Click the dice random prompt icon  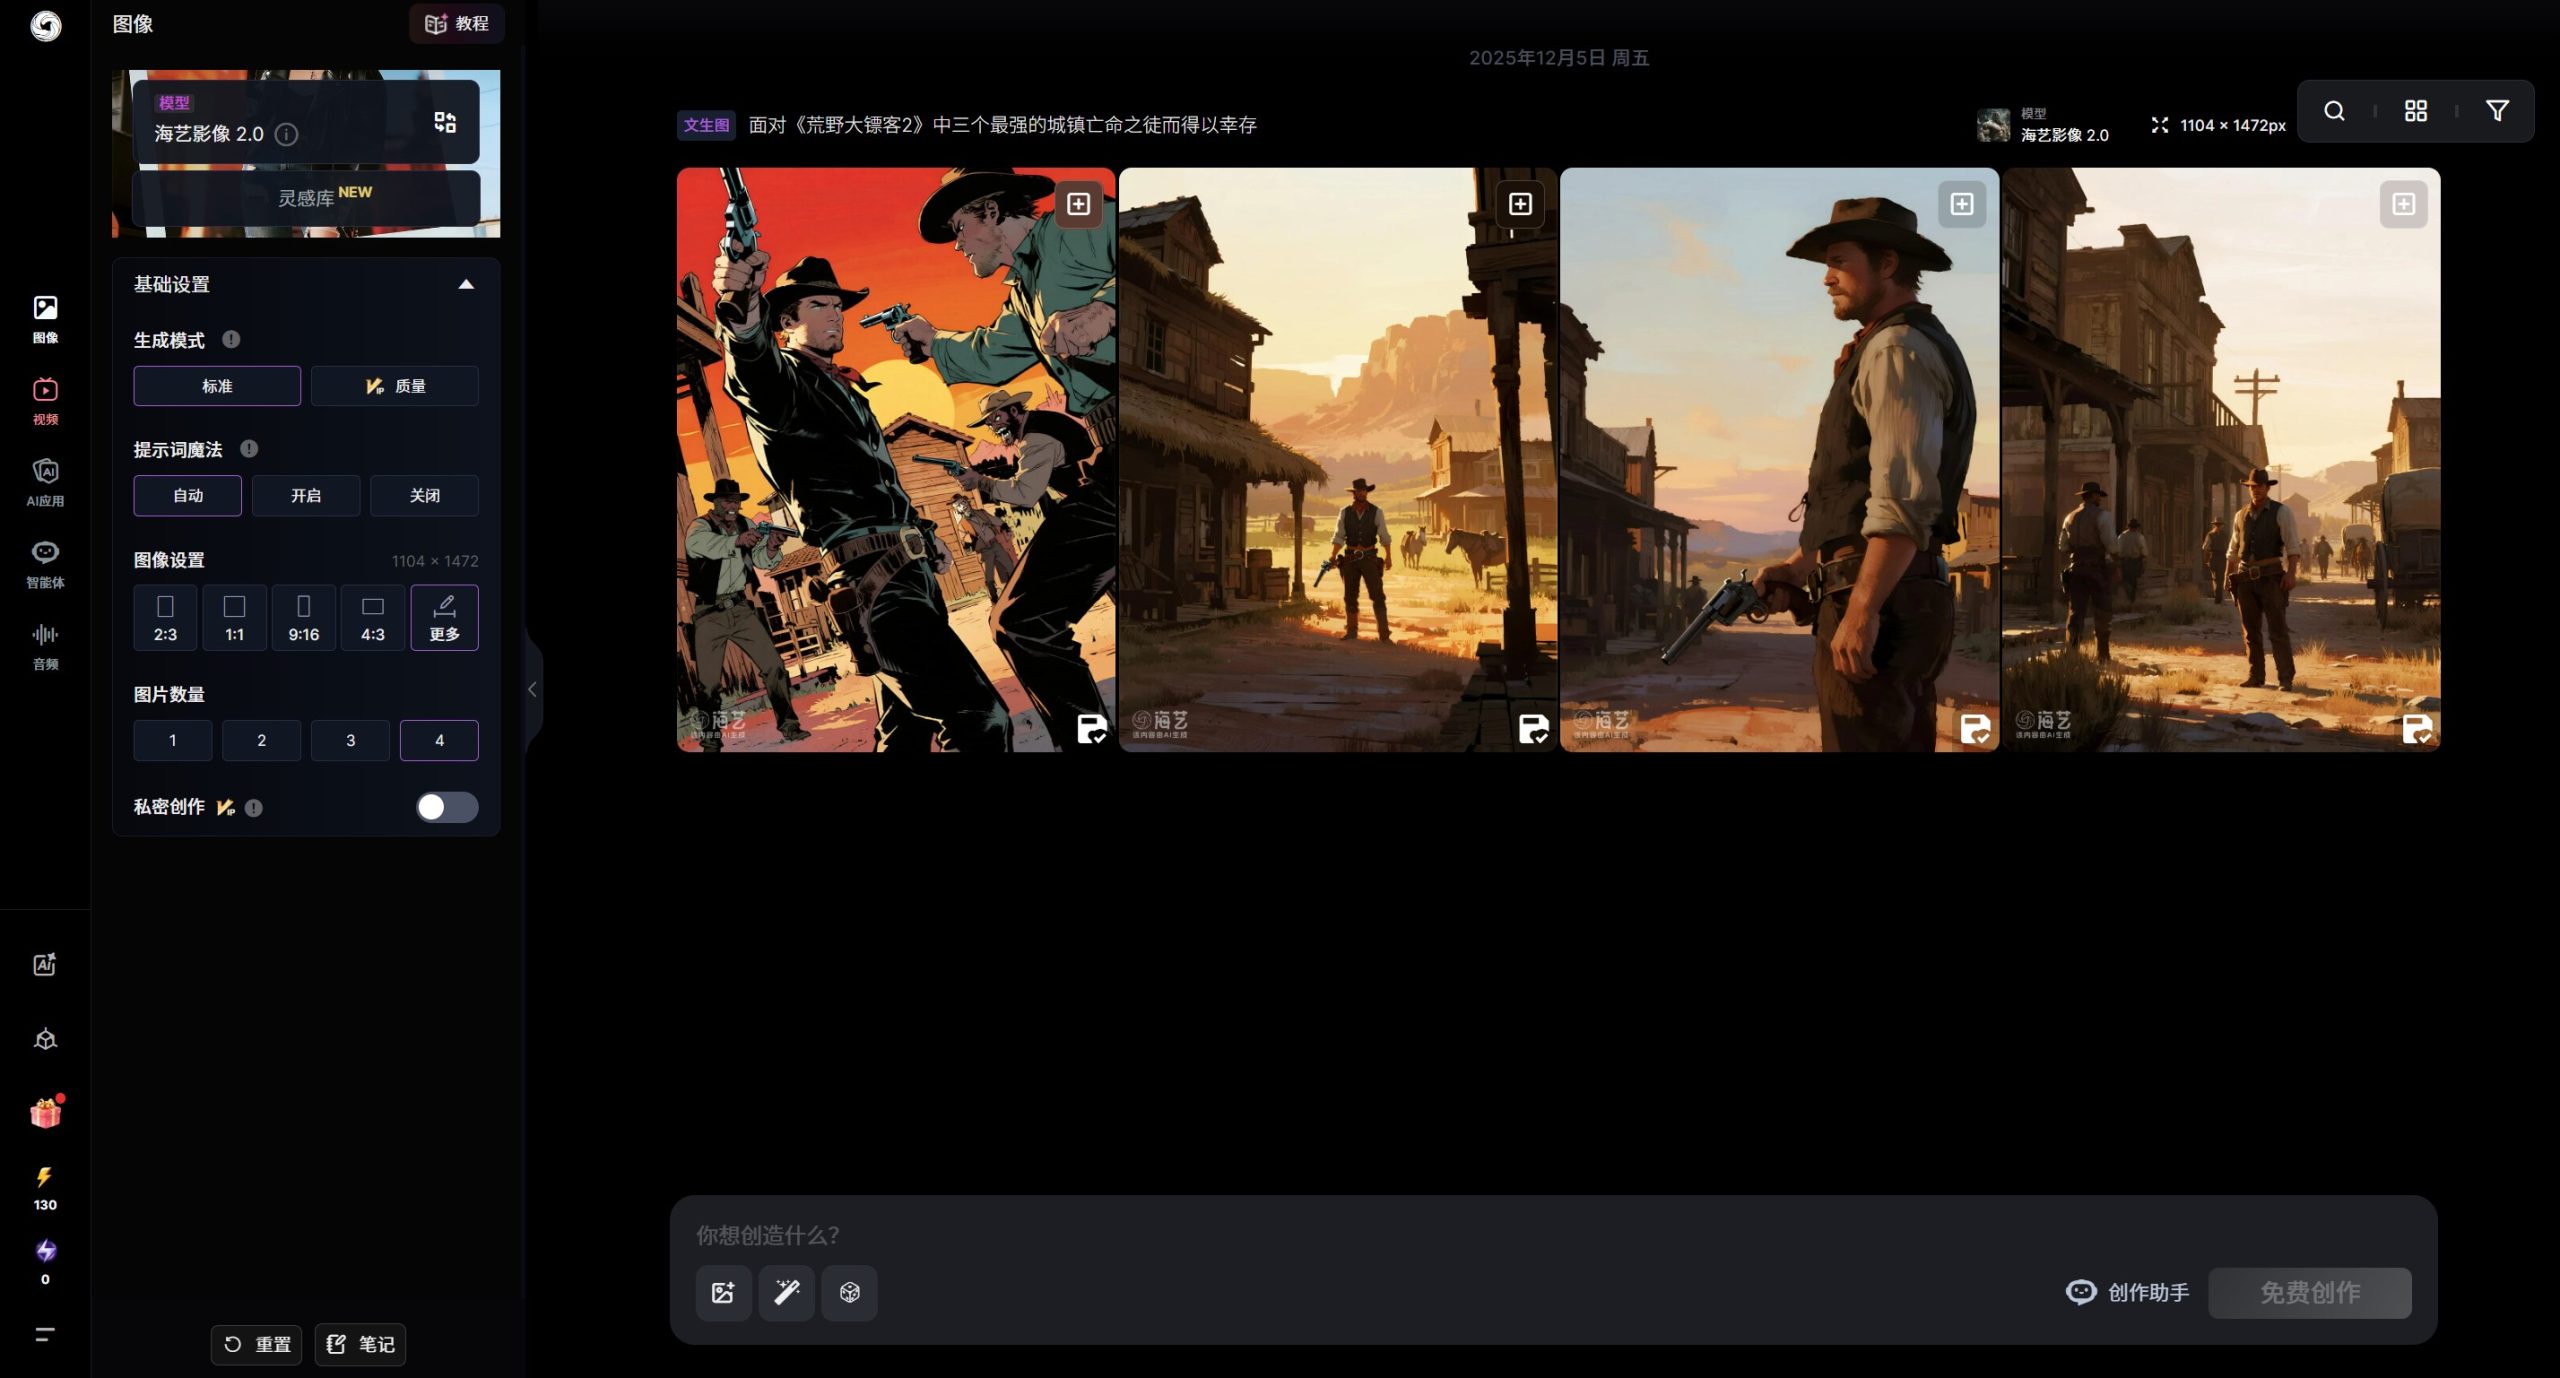click(x=849, y=1292)
